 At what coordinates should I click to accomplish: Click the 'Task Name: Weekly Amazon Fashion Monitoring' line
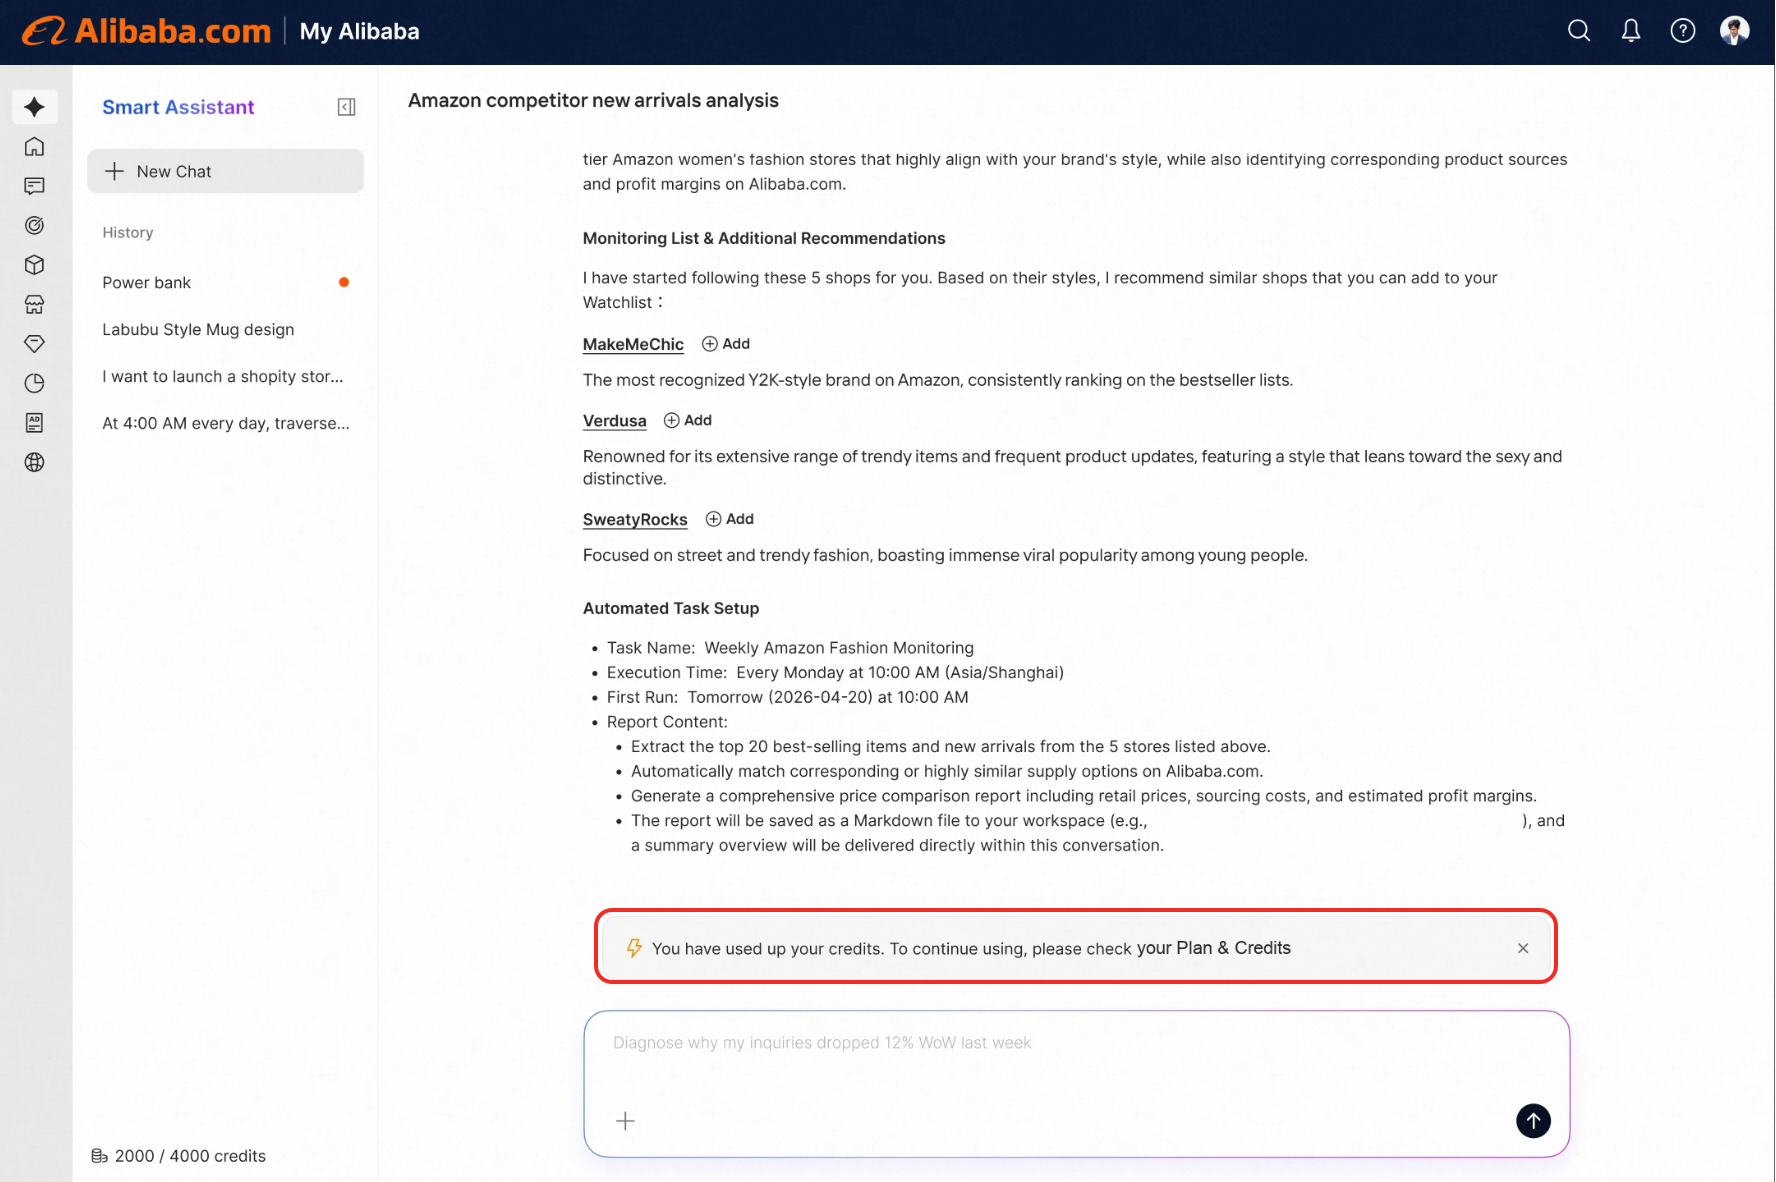pos(790,648)
